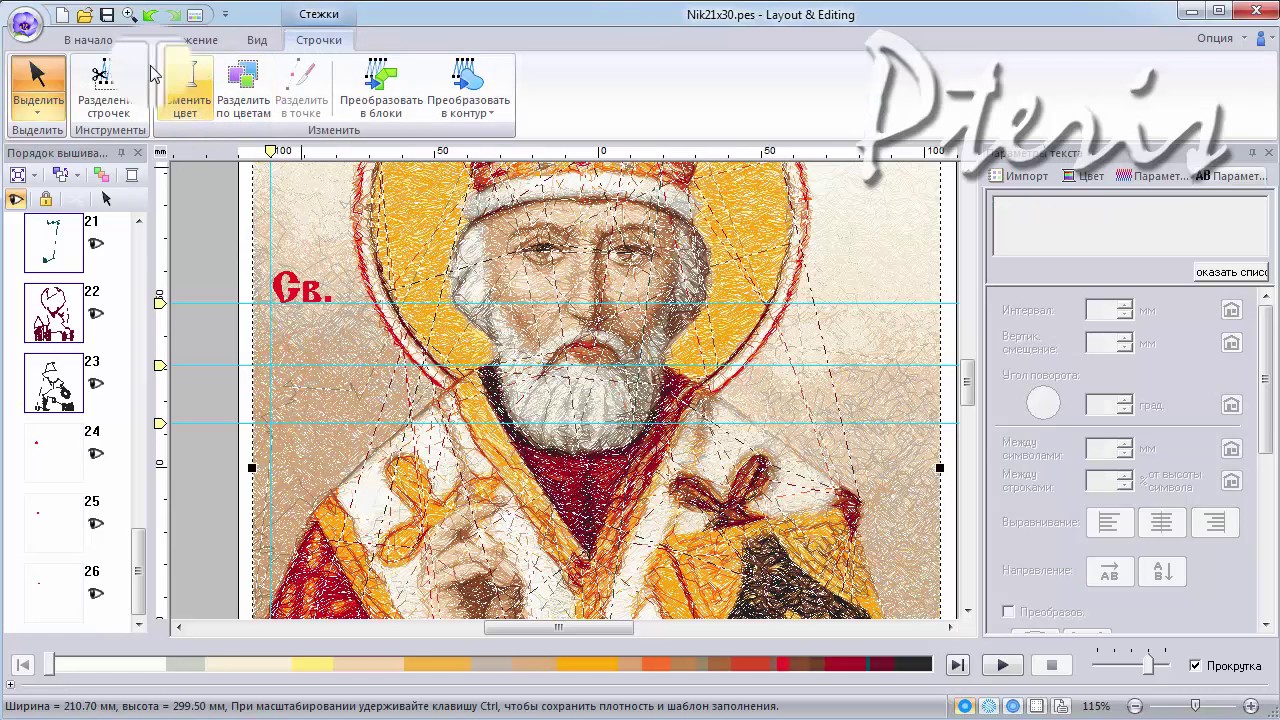Click the grid display icon in status bar

coord(1038,706)
